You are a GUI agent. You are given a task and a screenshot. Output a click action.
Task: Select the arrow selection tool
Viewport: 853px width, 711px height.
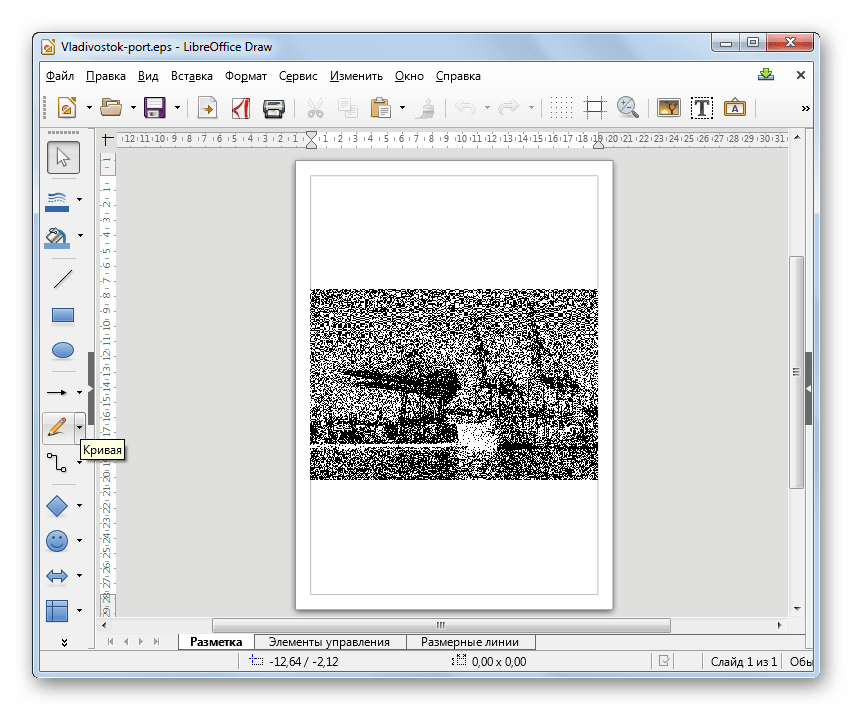click(x=62, y=158)
